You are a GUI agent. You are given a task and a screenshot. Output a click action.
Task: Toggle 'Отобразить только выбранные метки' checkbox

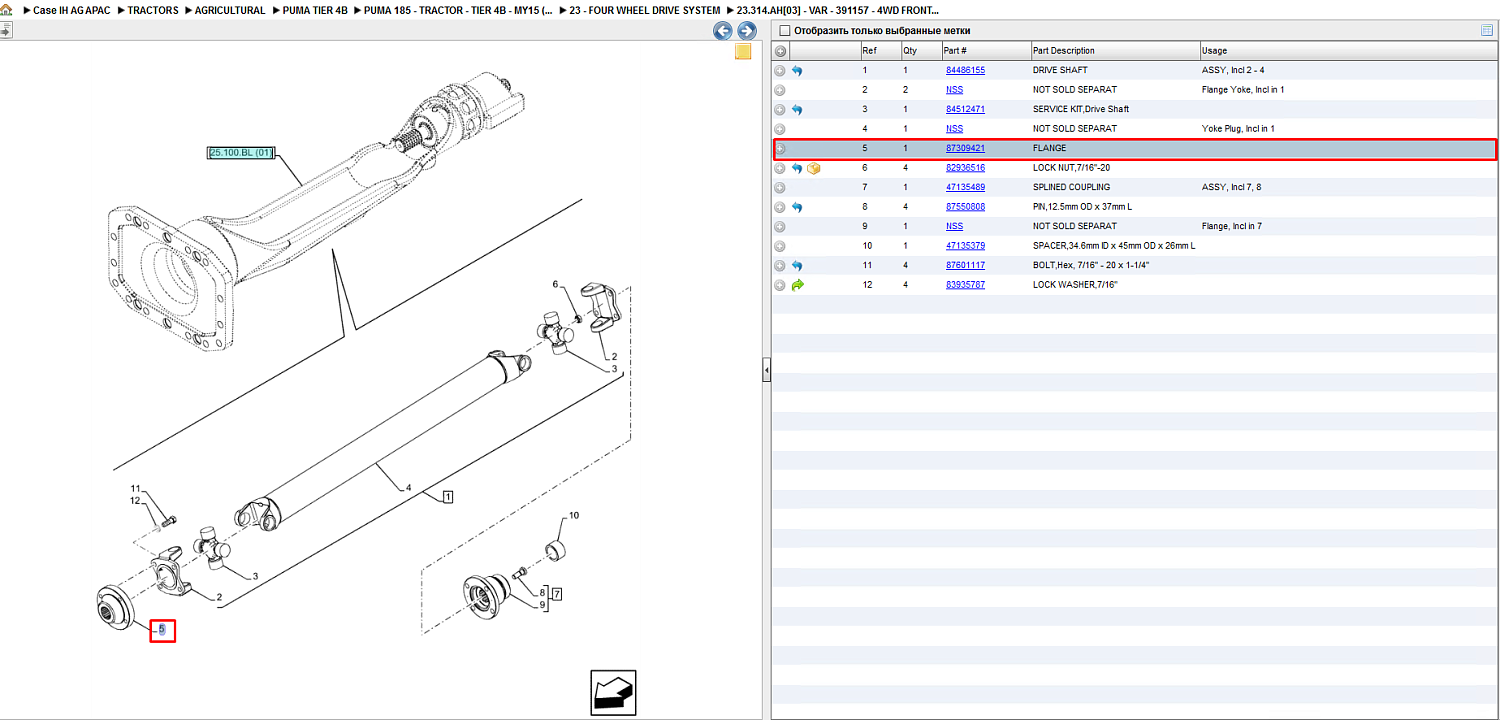pos(784,30)
